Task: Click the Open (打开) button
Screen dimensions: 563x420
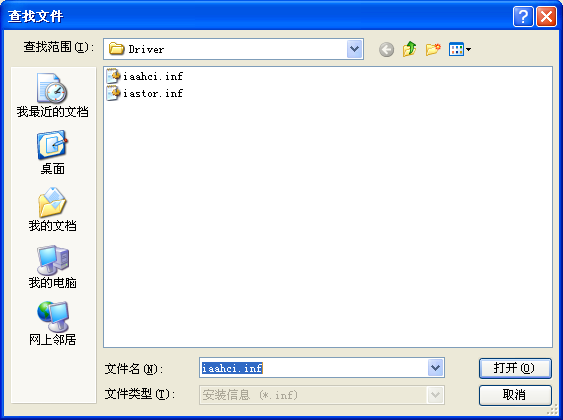Action: [515, 368]
